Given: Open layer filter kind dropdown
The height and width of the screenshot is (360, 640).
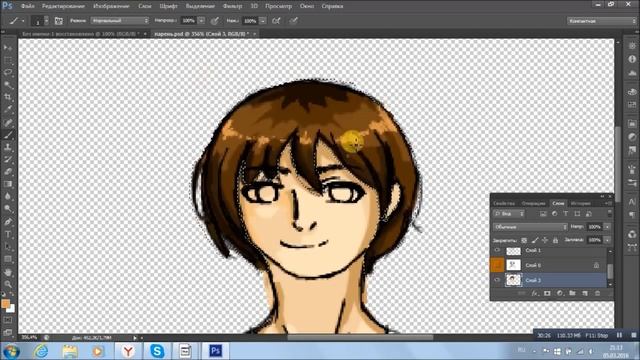Looking at the screenshot, I should click(x=509, y=213).
